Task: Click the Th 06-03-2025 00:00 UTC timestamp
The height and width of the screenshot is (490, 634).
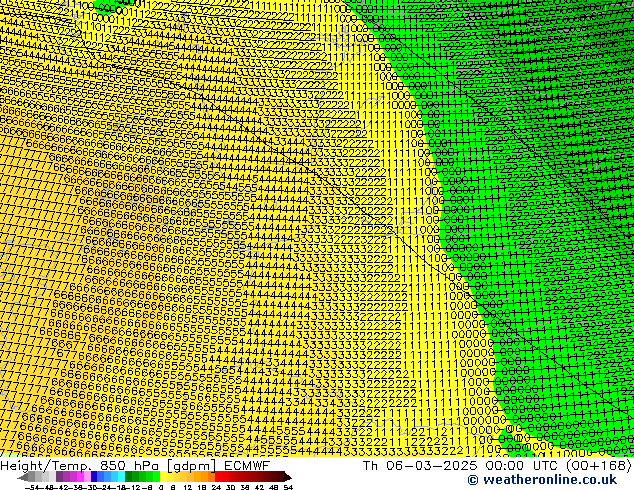Action: click(x=461, y=466)
